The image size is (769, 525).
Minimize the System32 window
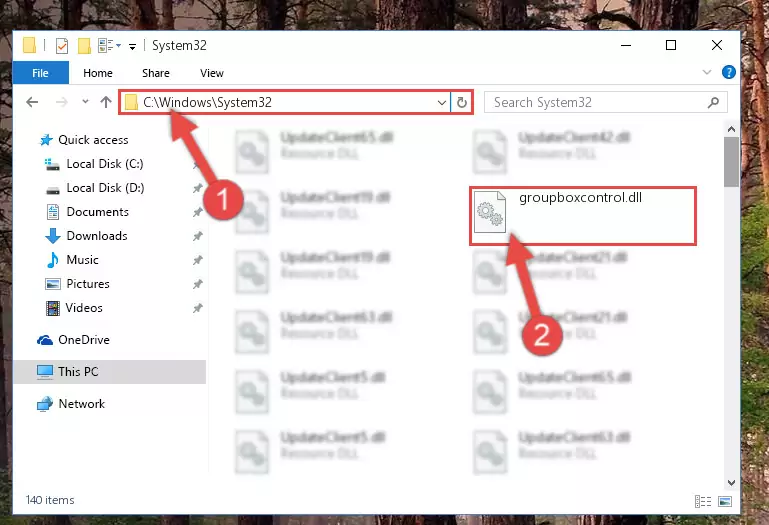point(626,45)
